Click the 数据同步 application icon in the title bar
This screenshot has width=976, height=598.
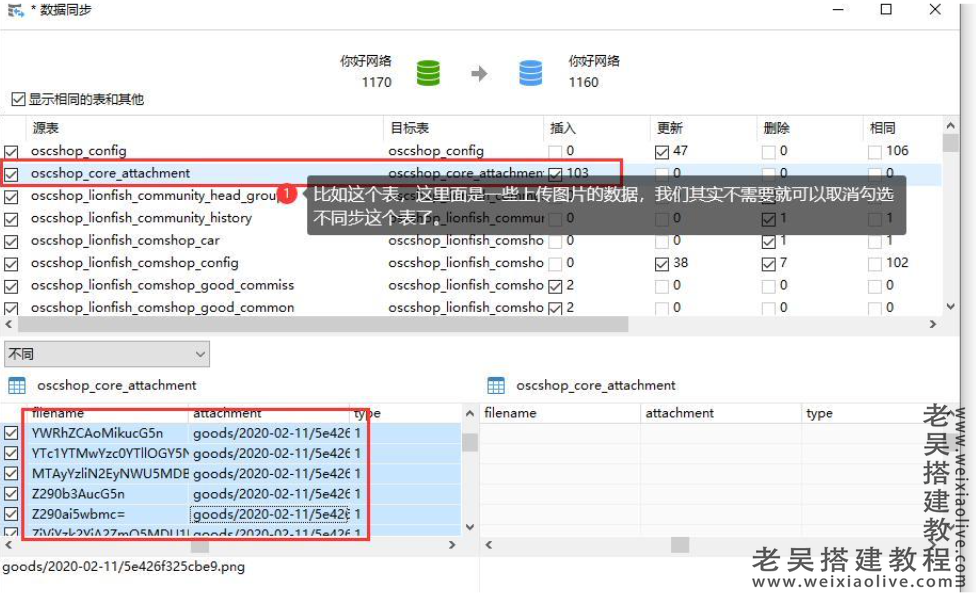(x=12, y=10)
